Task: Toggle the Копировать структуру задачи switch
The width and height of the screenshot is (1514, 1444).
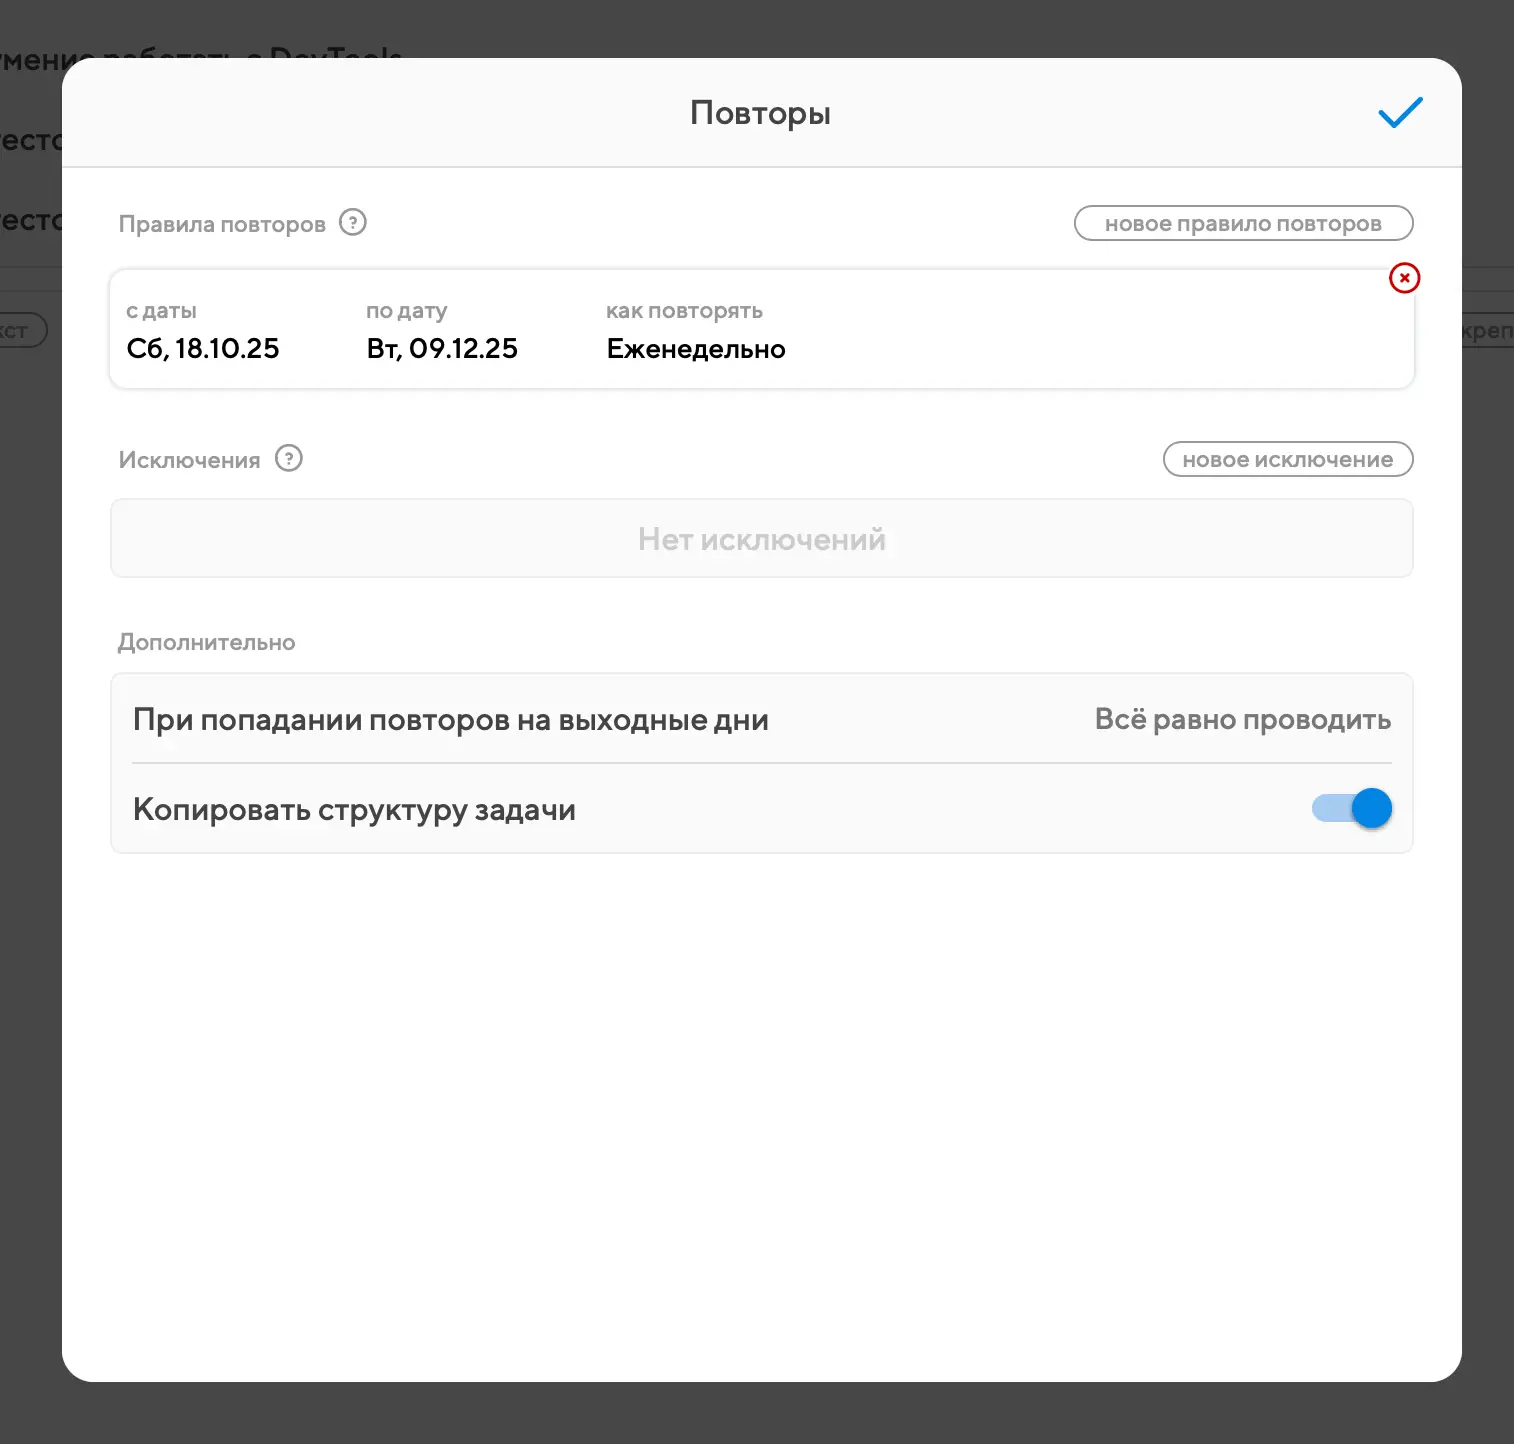Action: (1352, 808)
